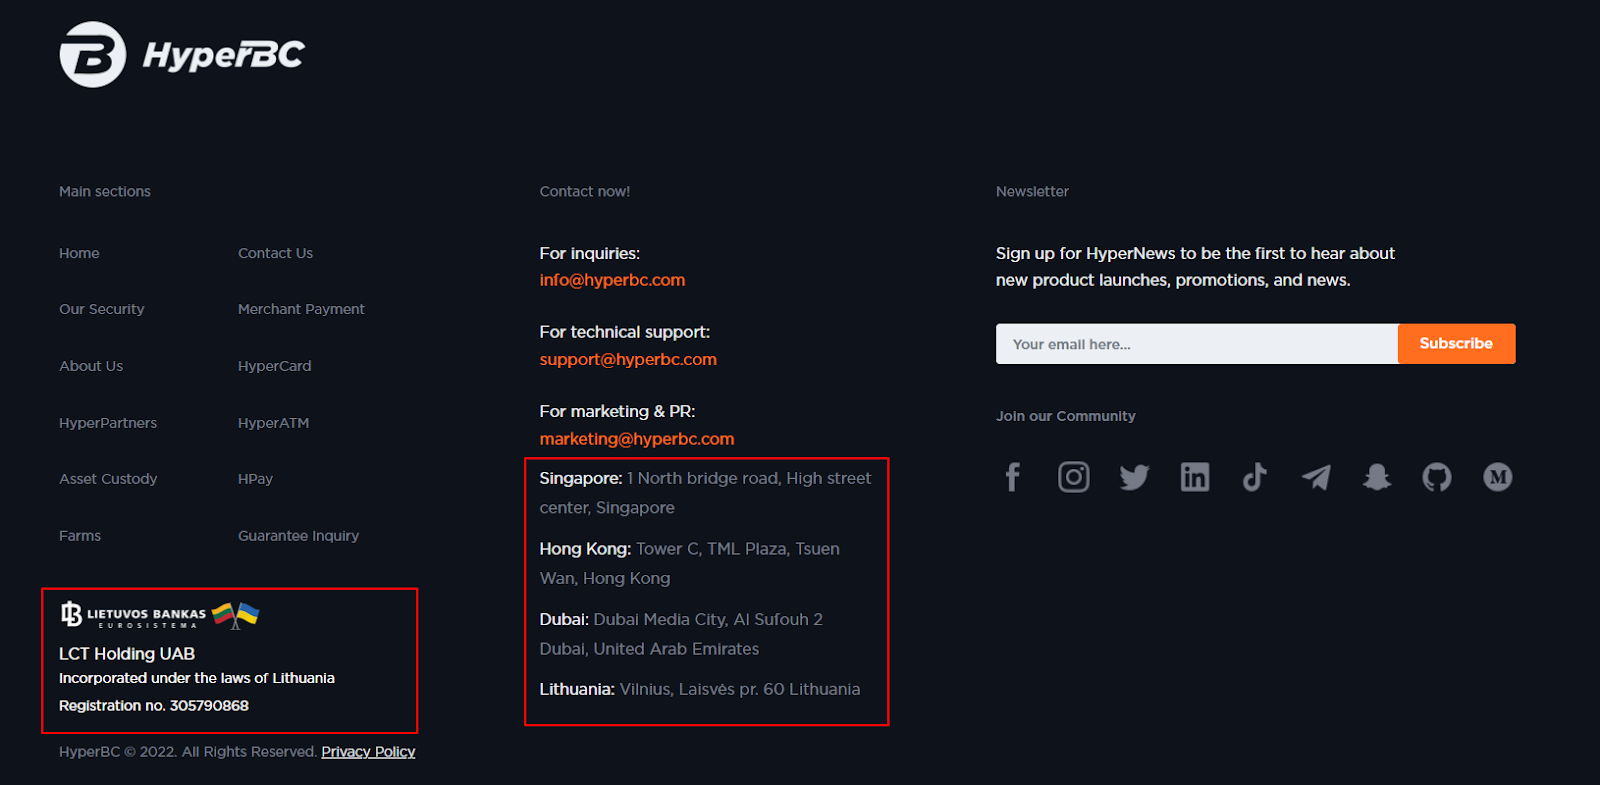Focus the newsletter email input field
The image size is (1600, 785).
click(1197, 344)
